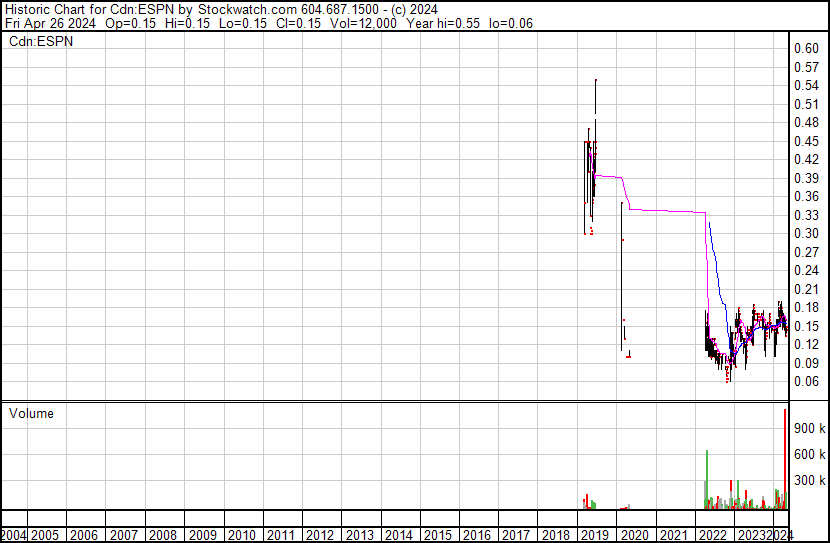The image size is (830, 543).
Task: Click the 0.12 price axis label
Action: coord(806,345)
